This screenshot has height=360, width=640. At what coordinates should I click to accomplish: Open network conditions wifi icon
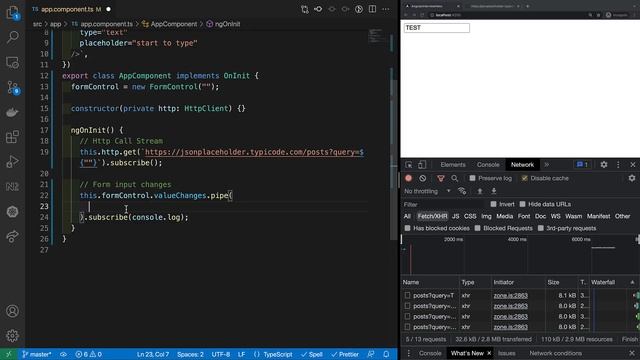tap(462, 191)
